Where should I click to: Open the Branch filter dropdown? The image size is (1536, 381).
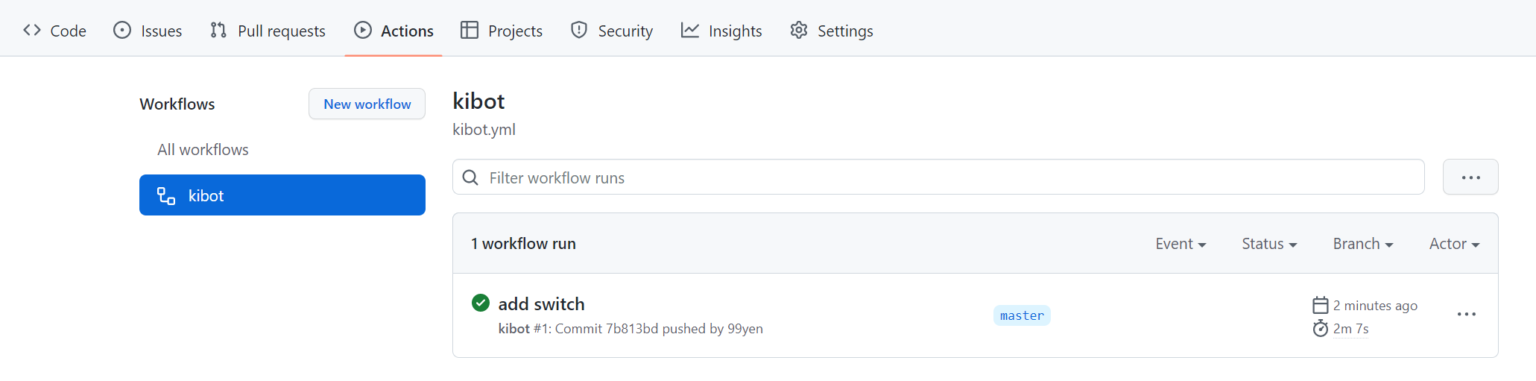click(x=1363, y=244)
